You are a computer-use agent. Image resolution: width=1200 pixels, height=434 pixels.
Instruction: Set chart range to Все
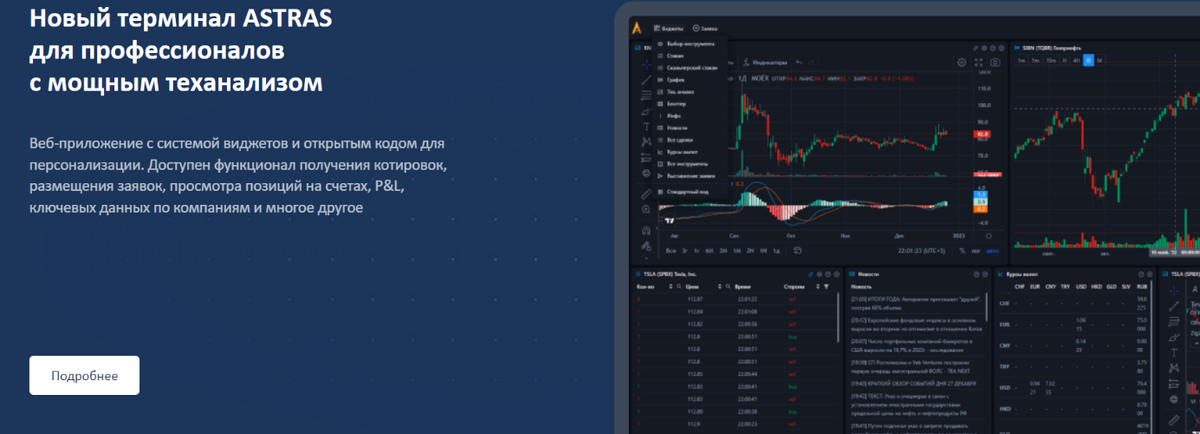pos(670,250)
